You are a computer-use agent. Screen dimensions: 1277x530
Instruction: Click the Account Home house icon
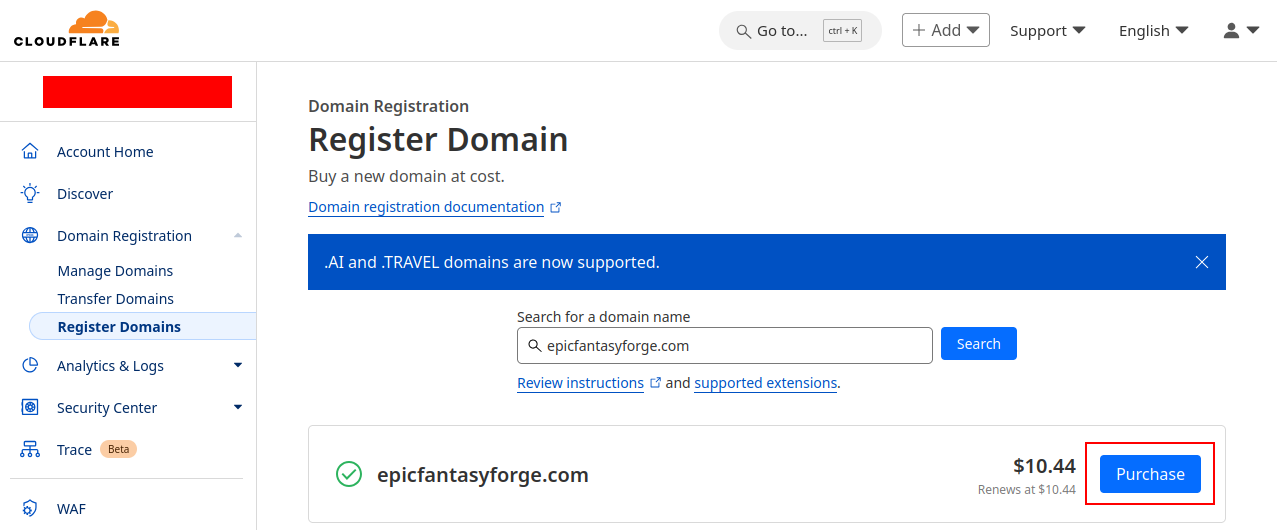click(30, 152)
